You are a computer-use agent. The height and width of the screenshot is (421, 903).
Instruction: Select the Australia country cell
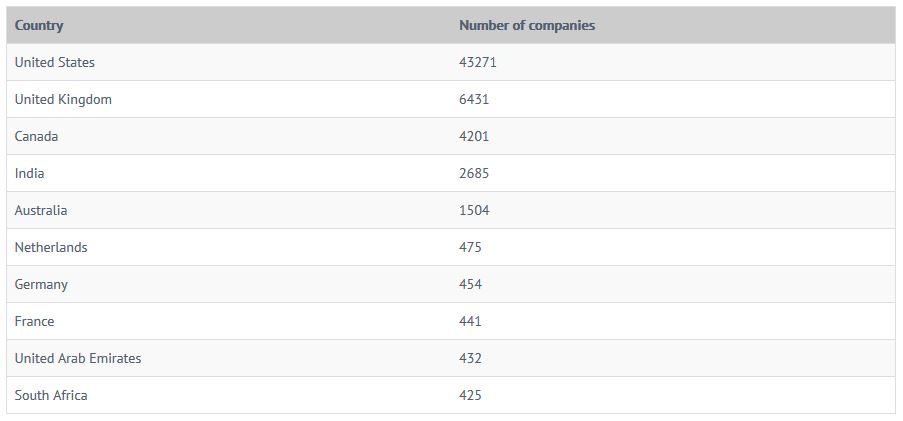pos(41,210)
